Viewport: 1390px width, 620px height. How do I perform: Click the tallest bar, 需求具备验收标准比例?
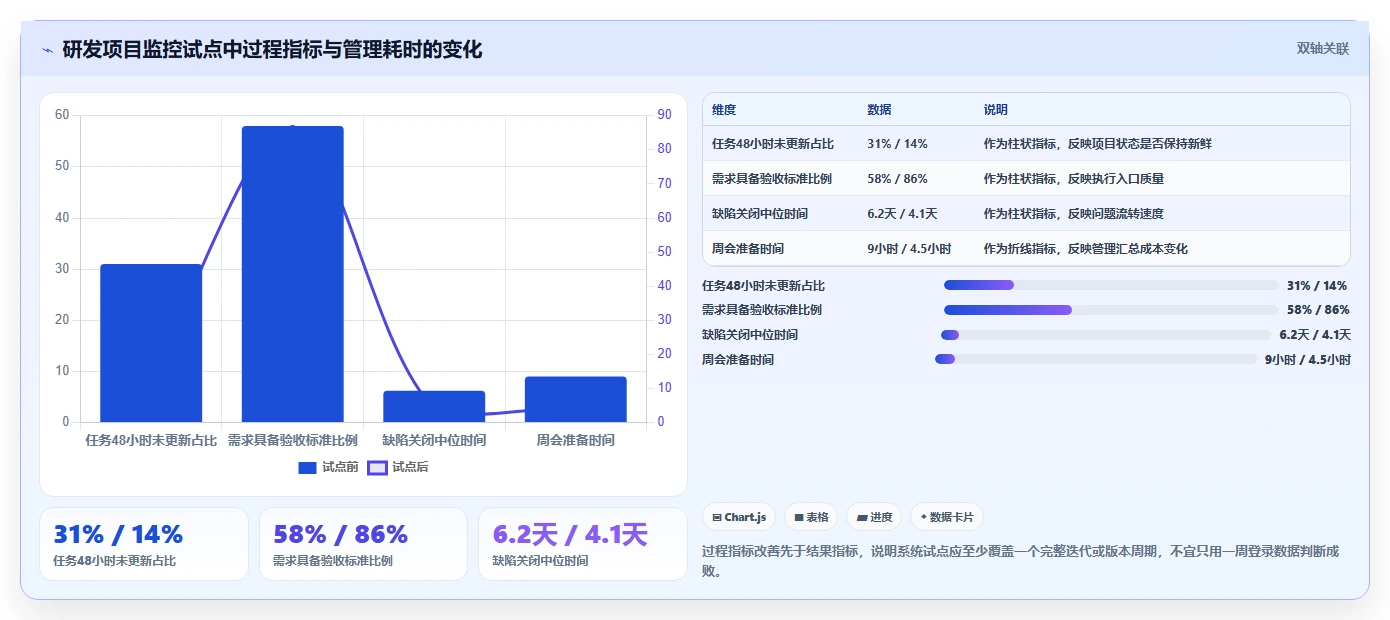(x=293, y=274)
